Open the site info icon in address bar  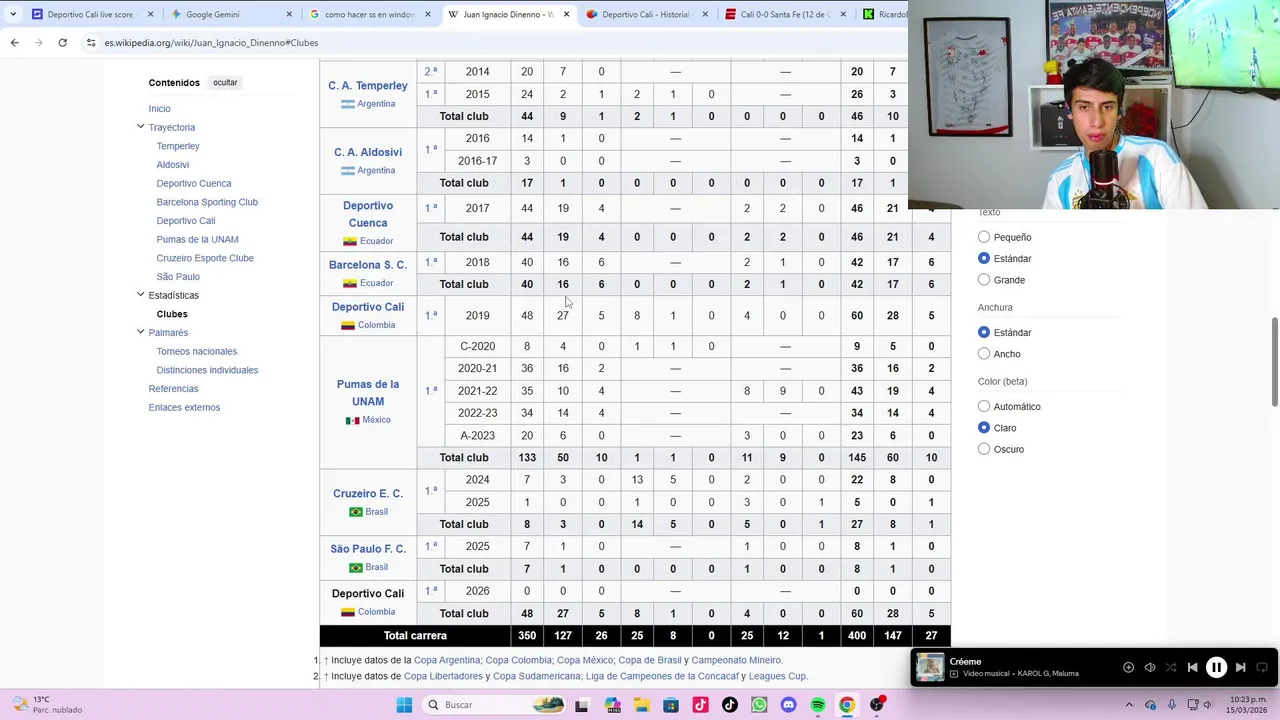click(x=91, y=42)
